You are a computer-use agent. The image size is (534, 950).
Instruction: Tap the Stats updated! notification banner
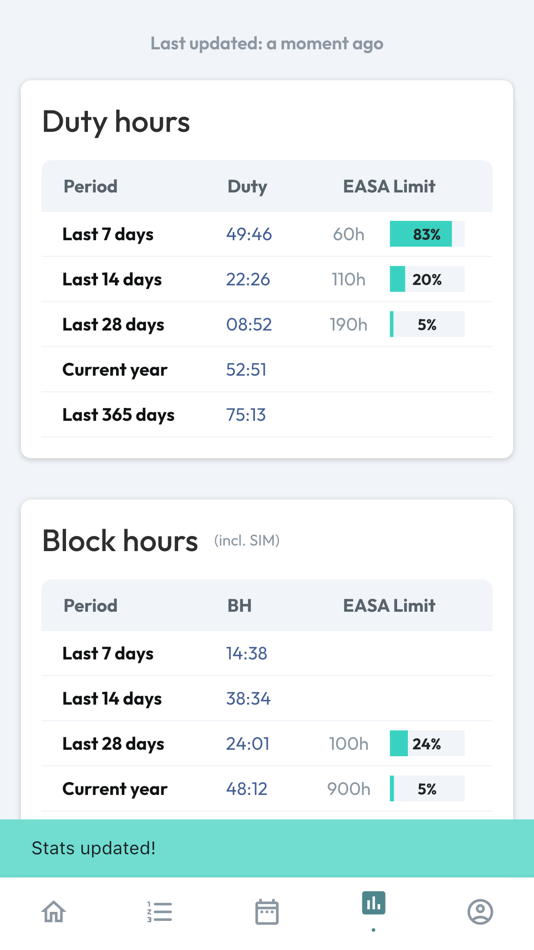click(x=267, y=848)
